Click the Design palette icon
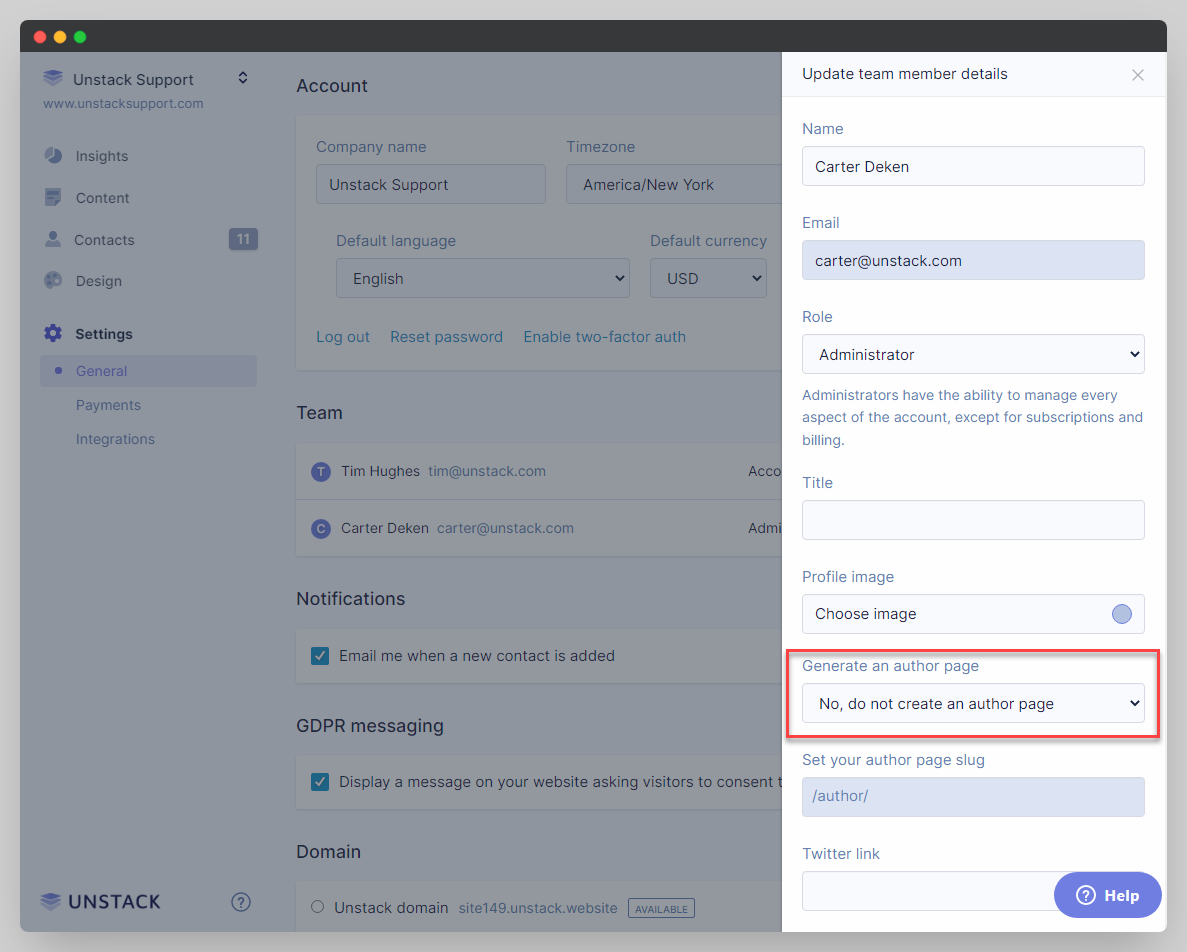This screenshot has width=1187, height=952. click(53, 281)
